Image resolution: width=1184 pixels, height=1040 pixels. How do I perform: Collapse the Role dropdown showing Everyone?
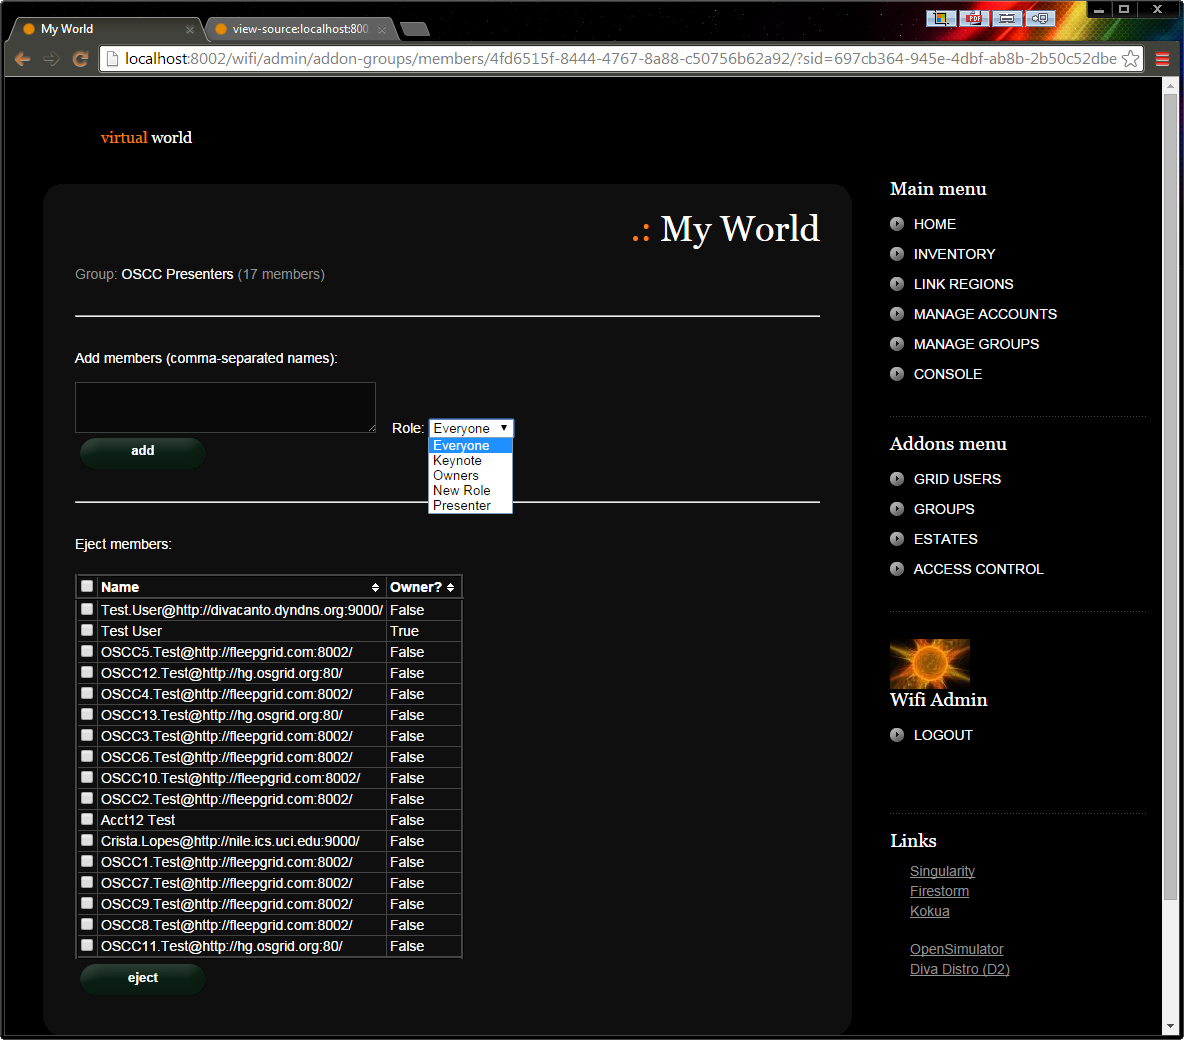point(471,428)
